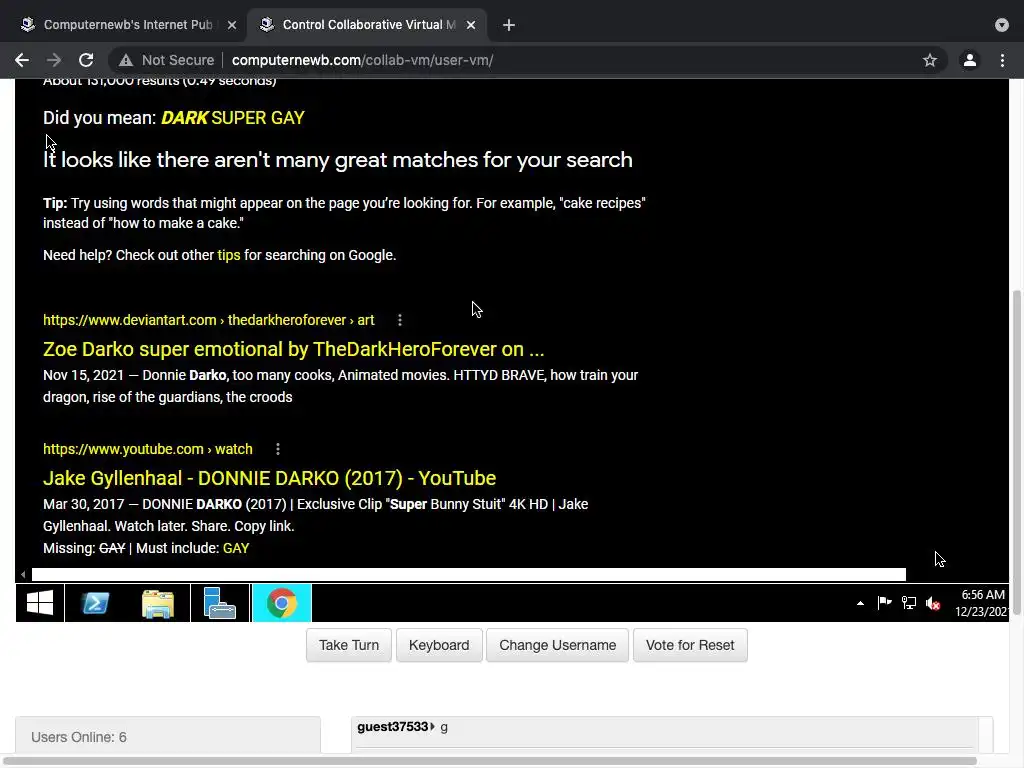Click the 'tips' search help link

229,255
